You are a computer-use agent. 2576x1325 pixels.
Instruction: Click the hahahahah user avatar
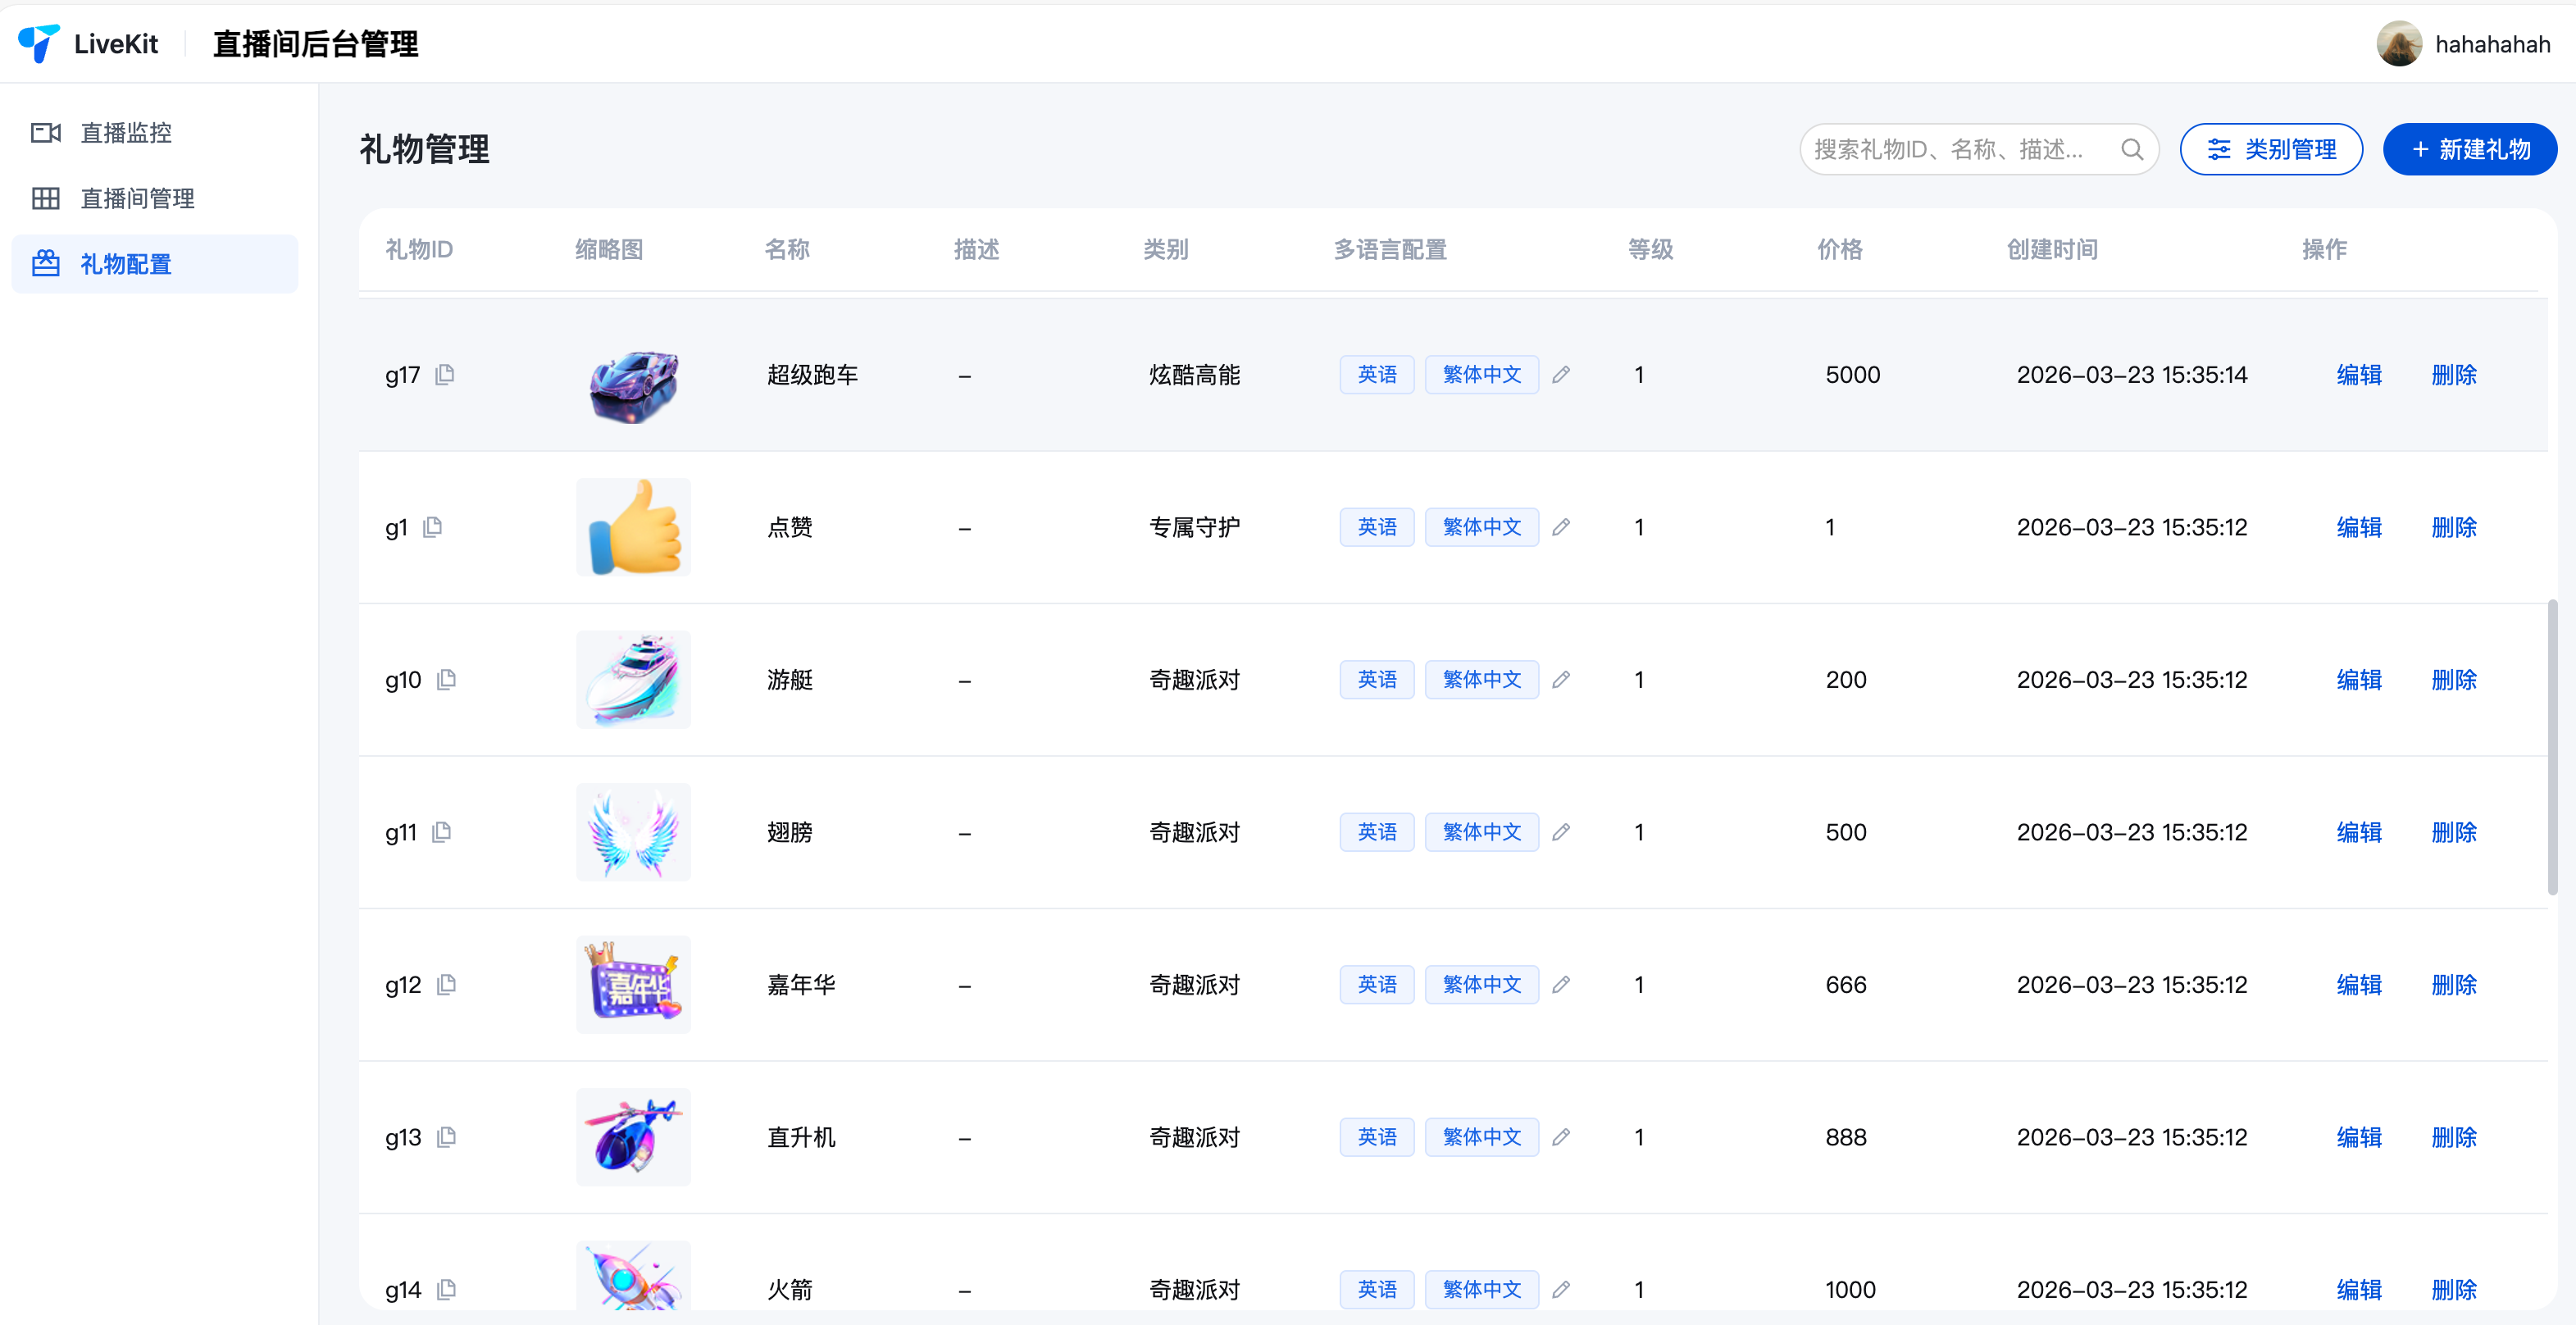[x=2398, y=43]
